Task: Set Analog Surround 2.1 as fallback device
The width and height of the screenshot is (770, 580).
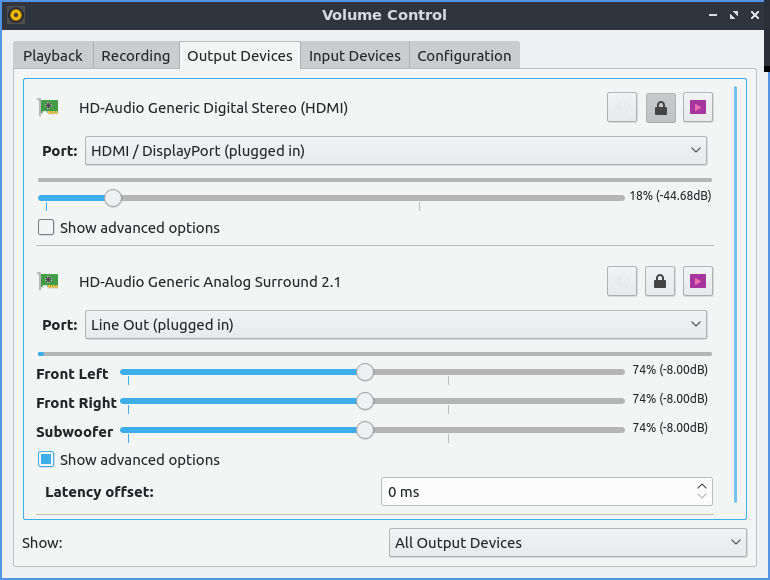Action: (x=698, y=282)
